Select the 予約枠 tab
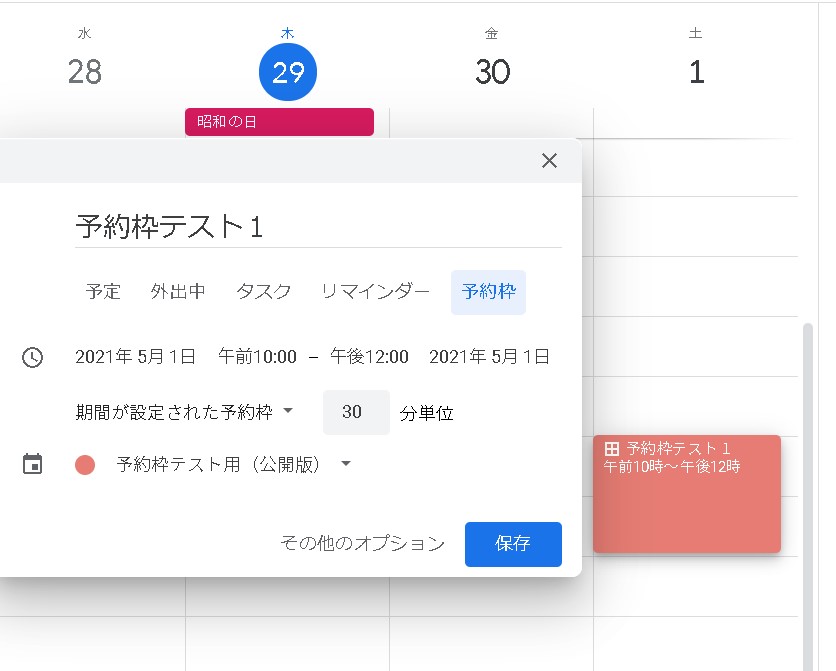Screen dimensions: 836x671 coord(488,292)
